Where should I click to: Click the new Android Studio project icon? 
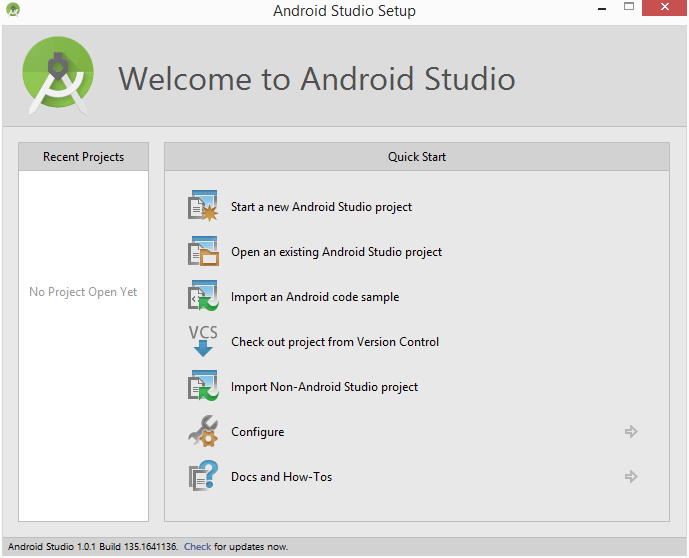(x=203, y=207)
